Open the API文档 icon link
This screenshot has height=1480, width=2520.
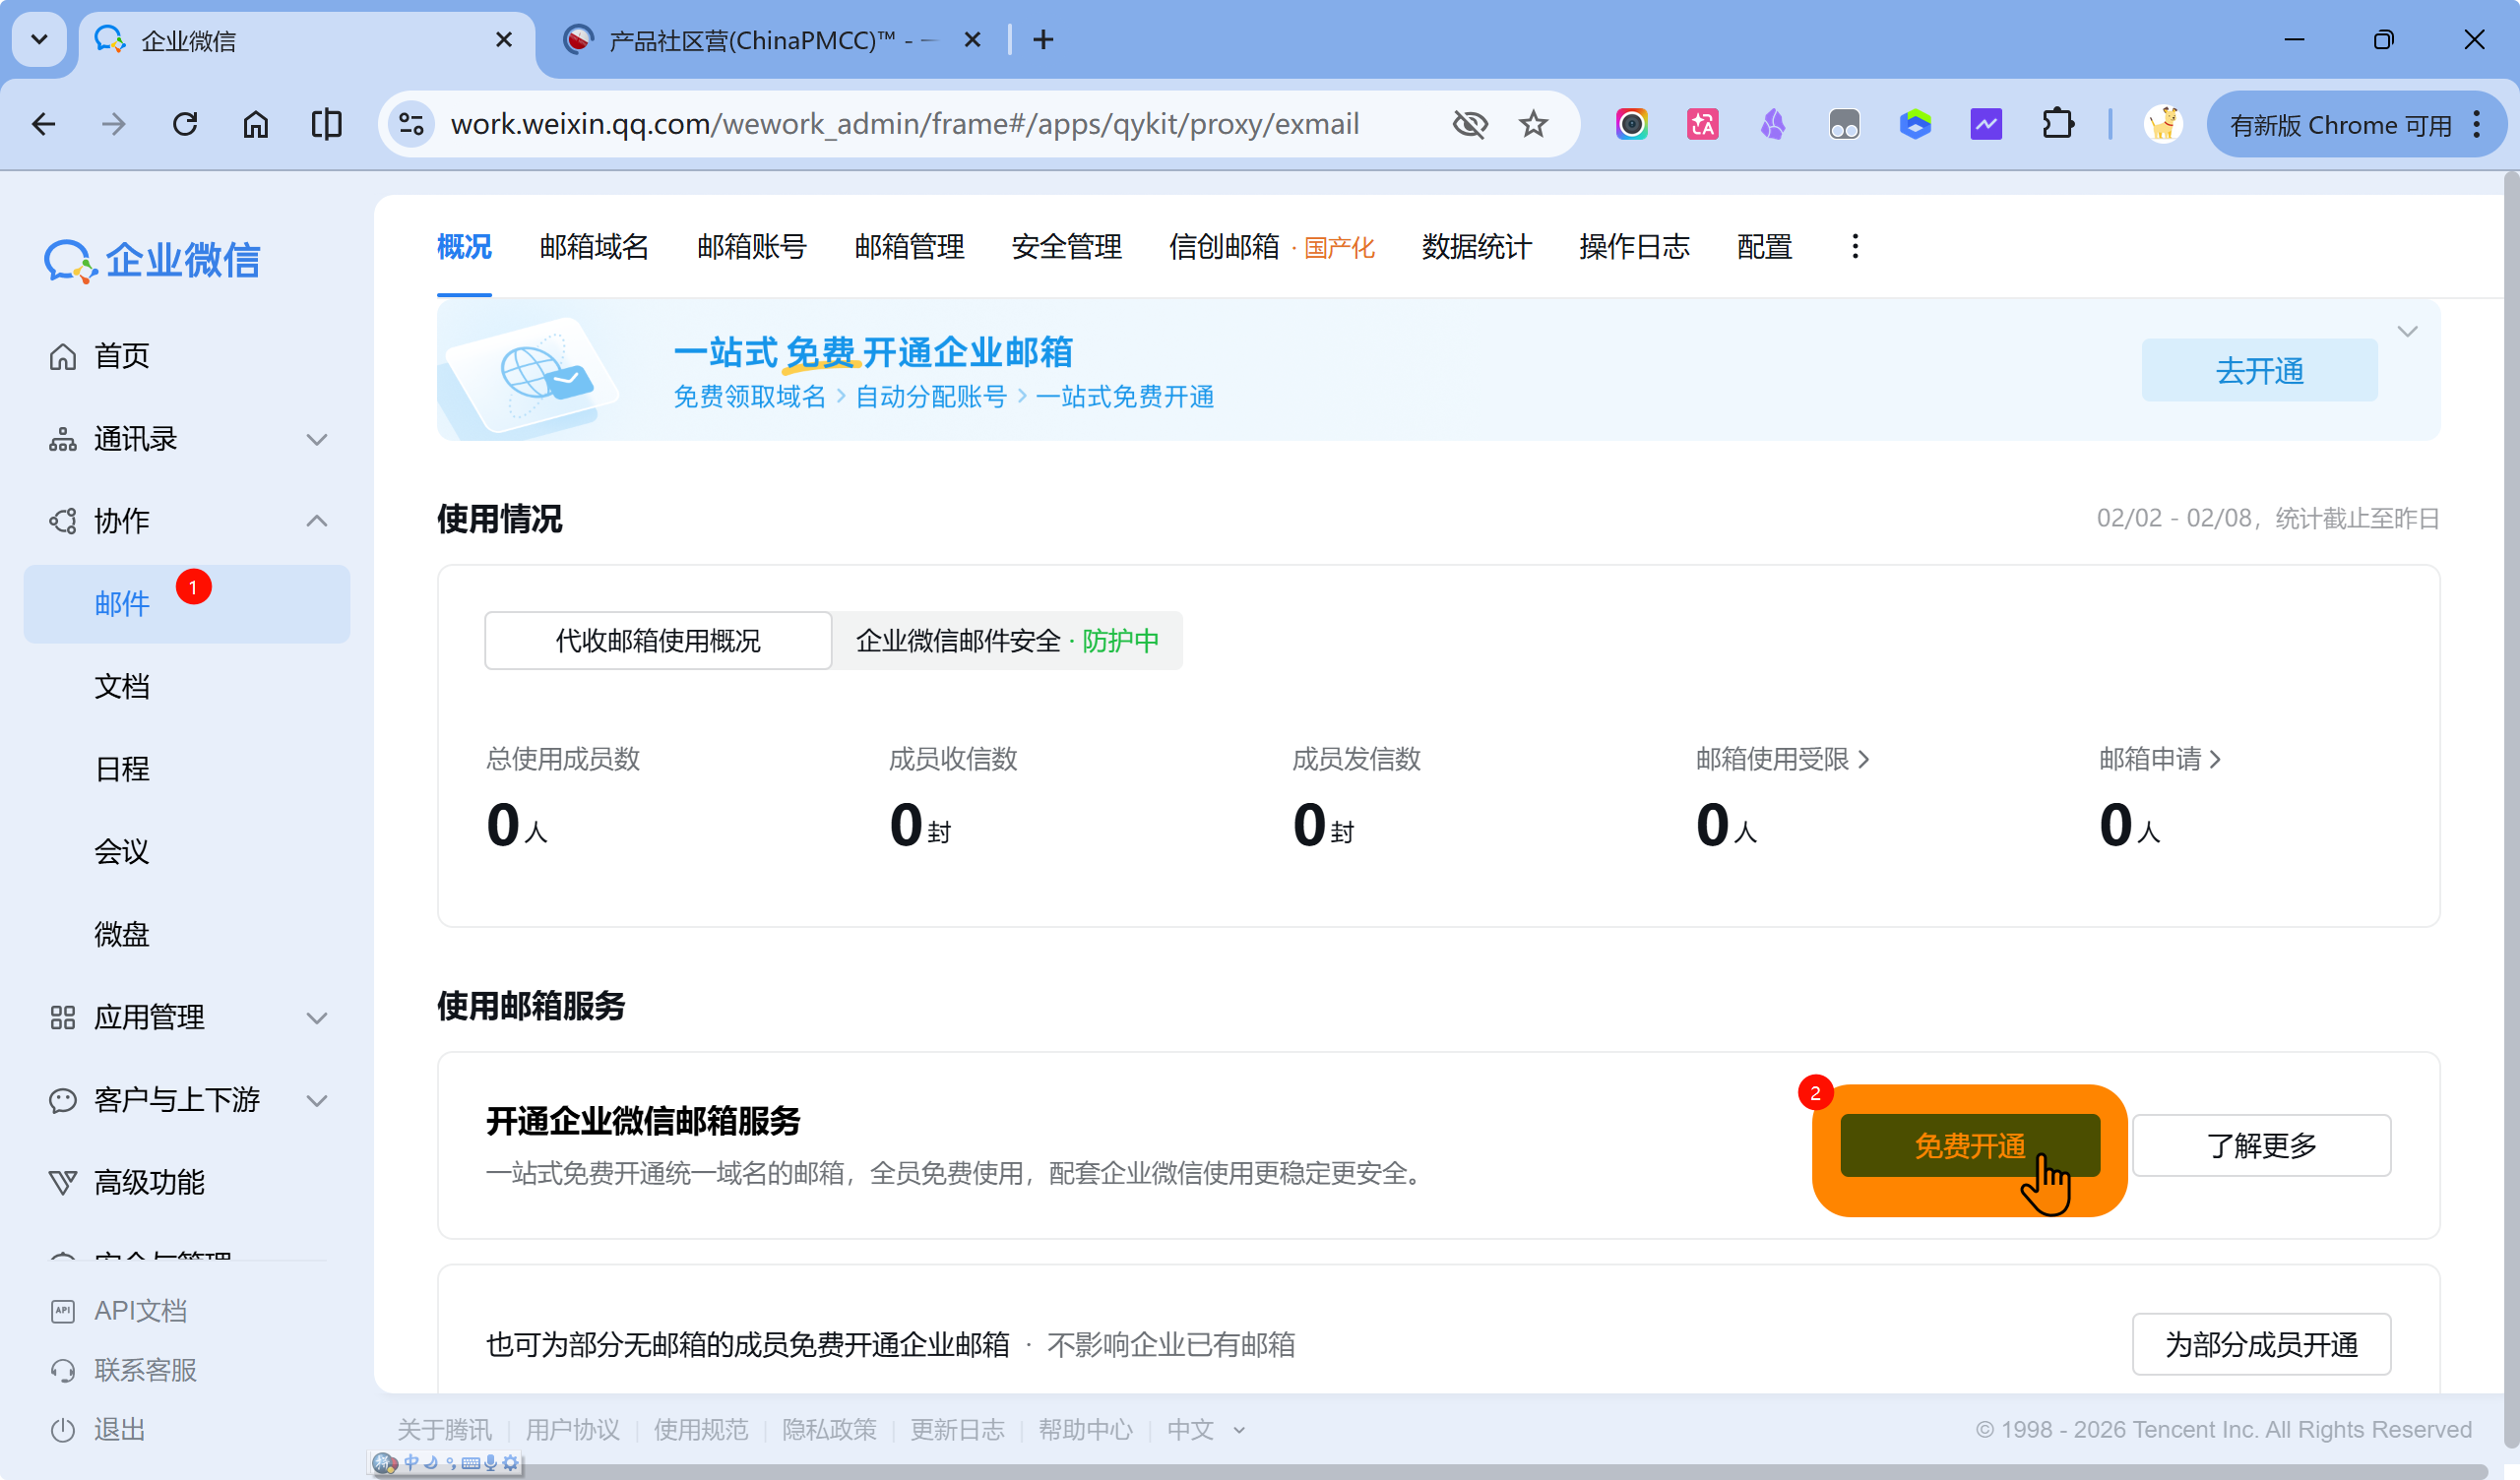click(x=63, y=1311)
